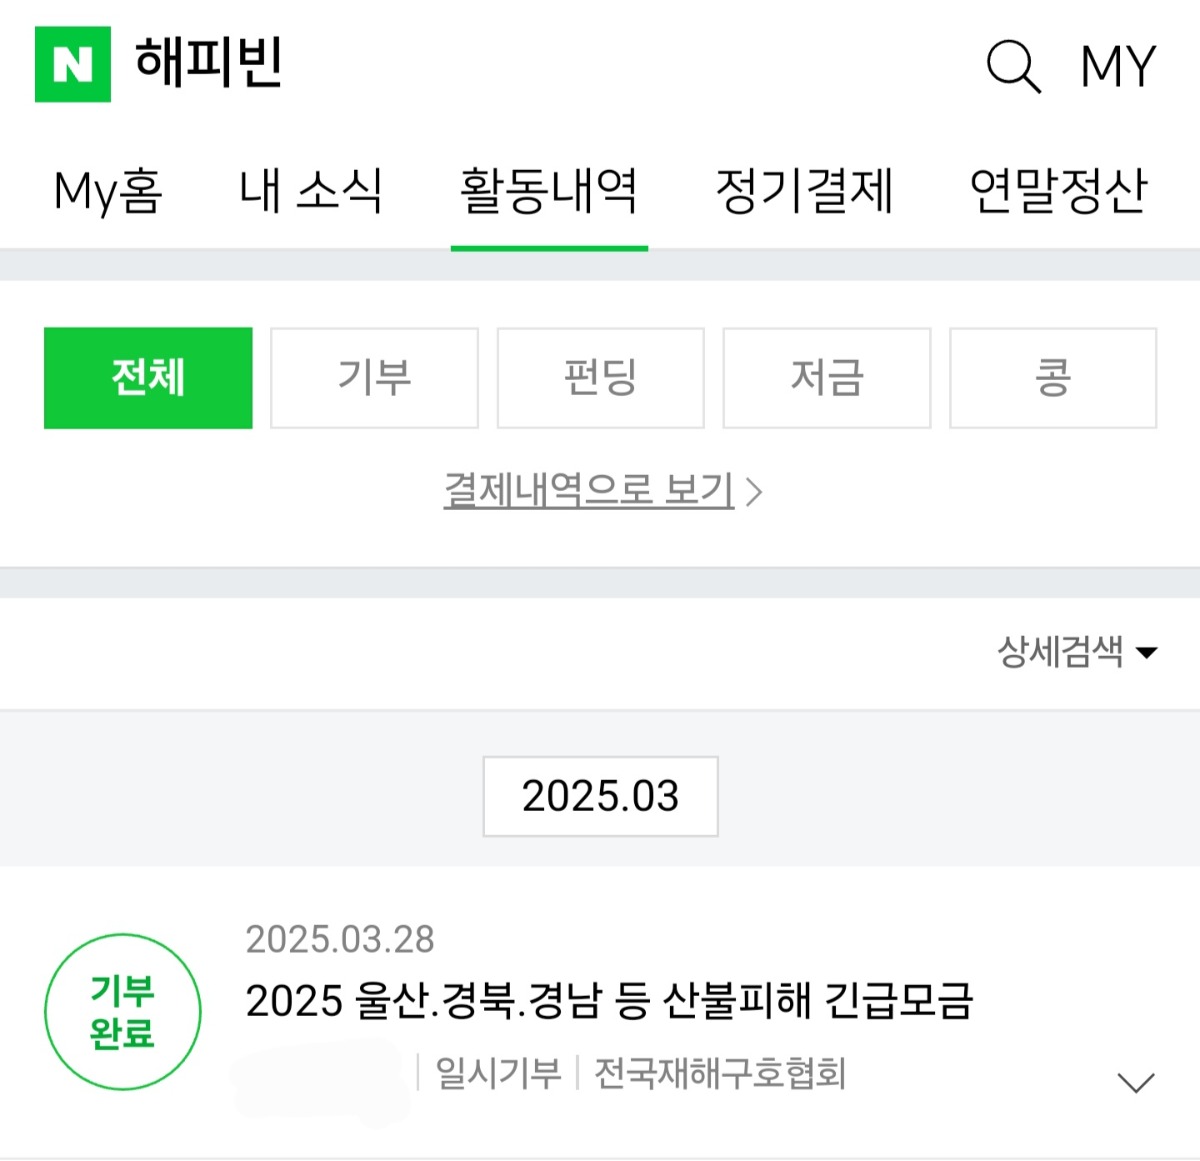Open the 결제내역으로 보기 link
The image size is (1200, 1161).
(x=600, y=490)
